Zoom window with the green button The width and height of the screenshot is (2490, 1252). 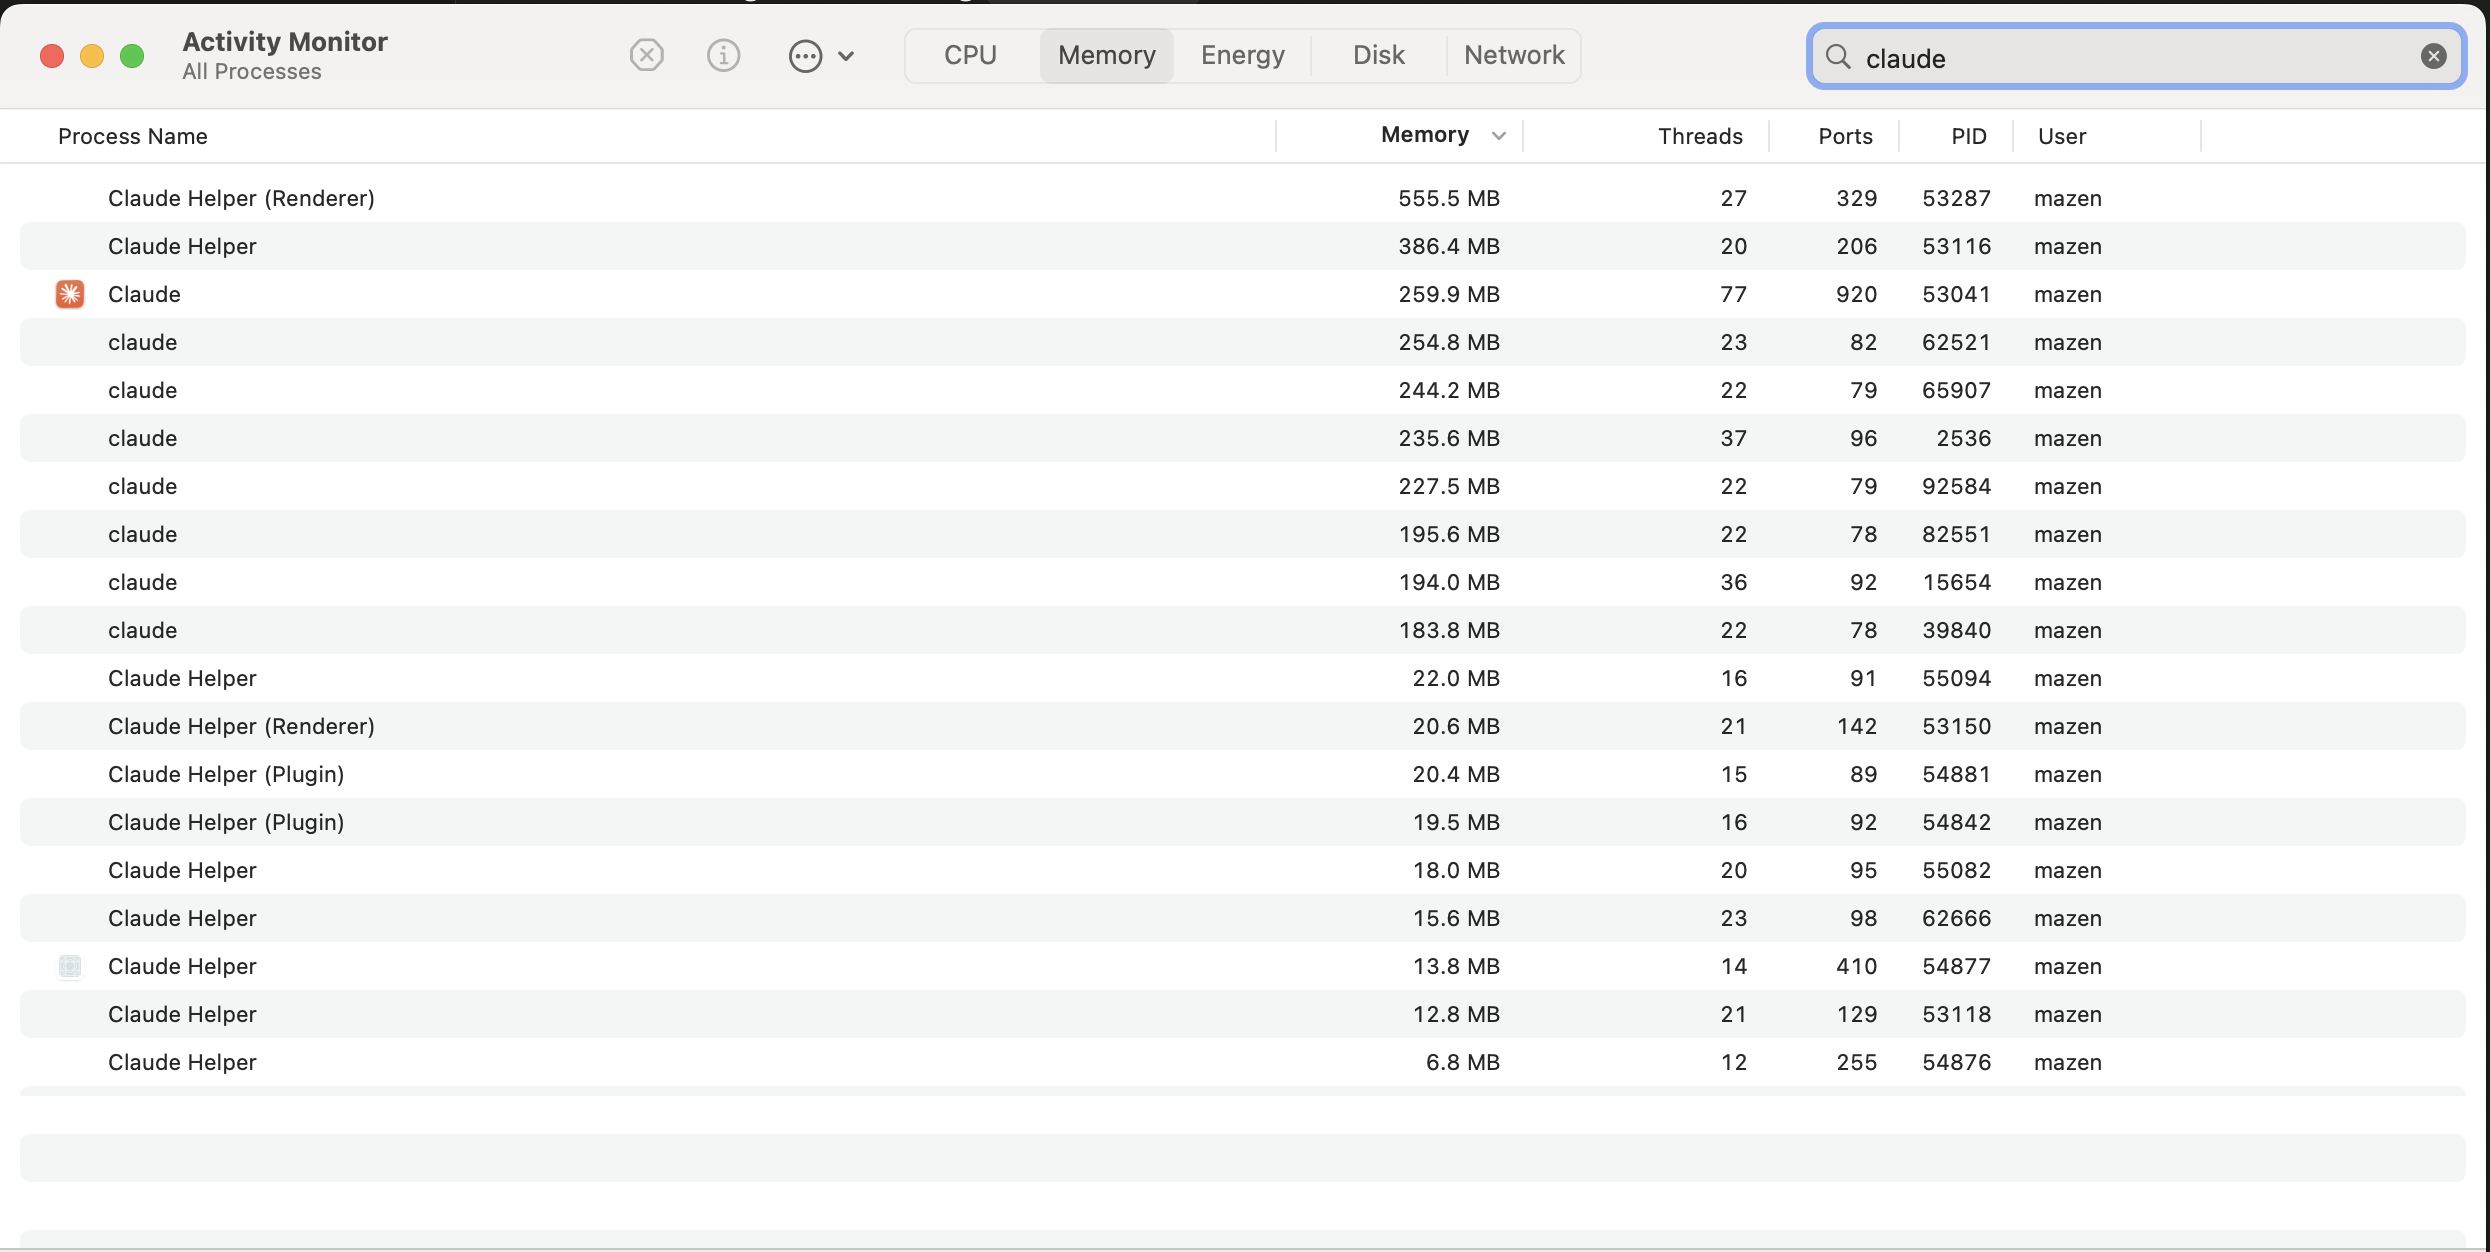tap(132, 56)
